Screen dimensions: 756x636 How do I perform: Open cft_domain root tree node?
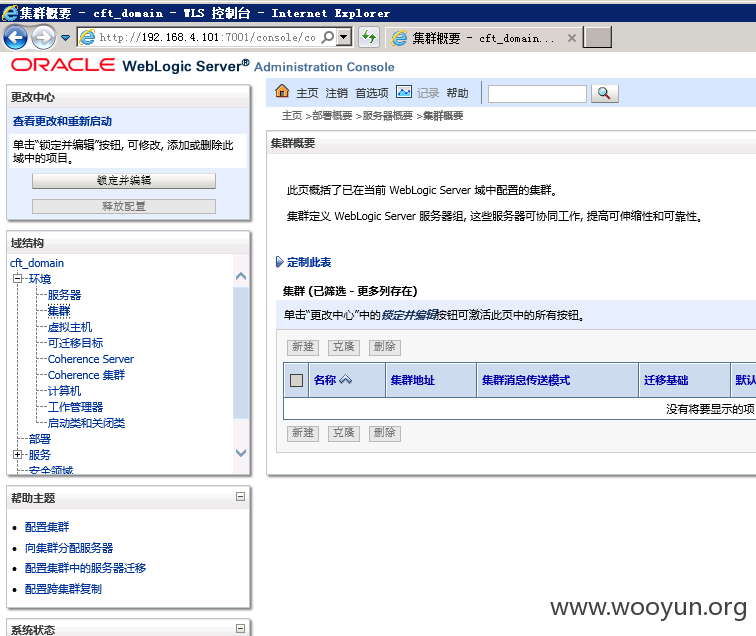pos(37,263)
